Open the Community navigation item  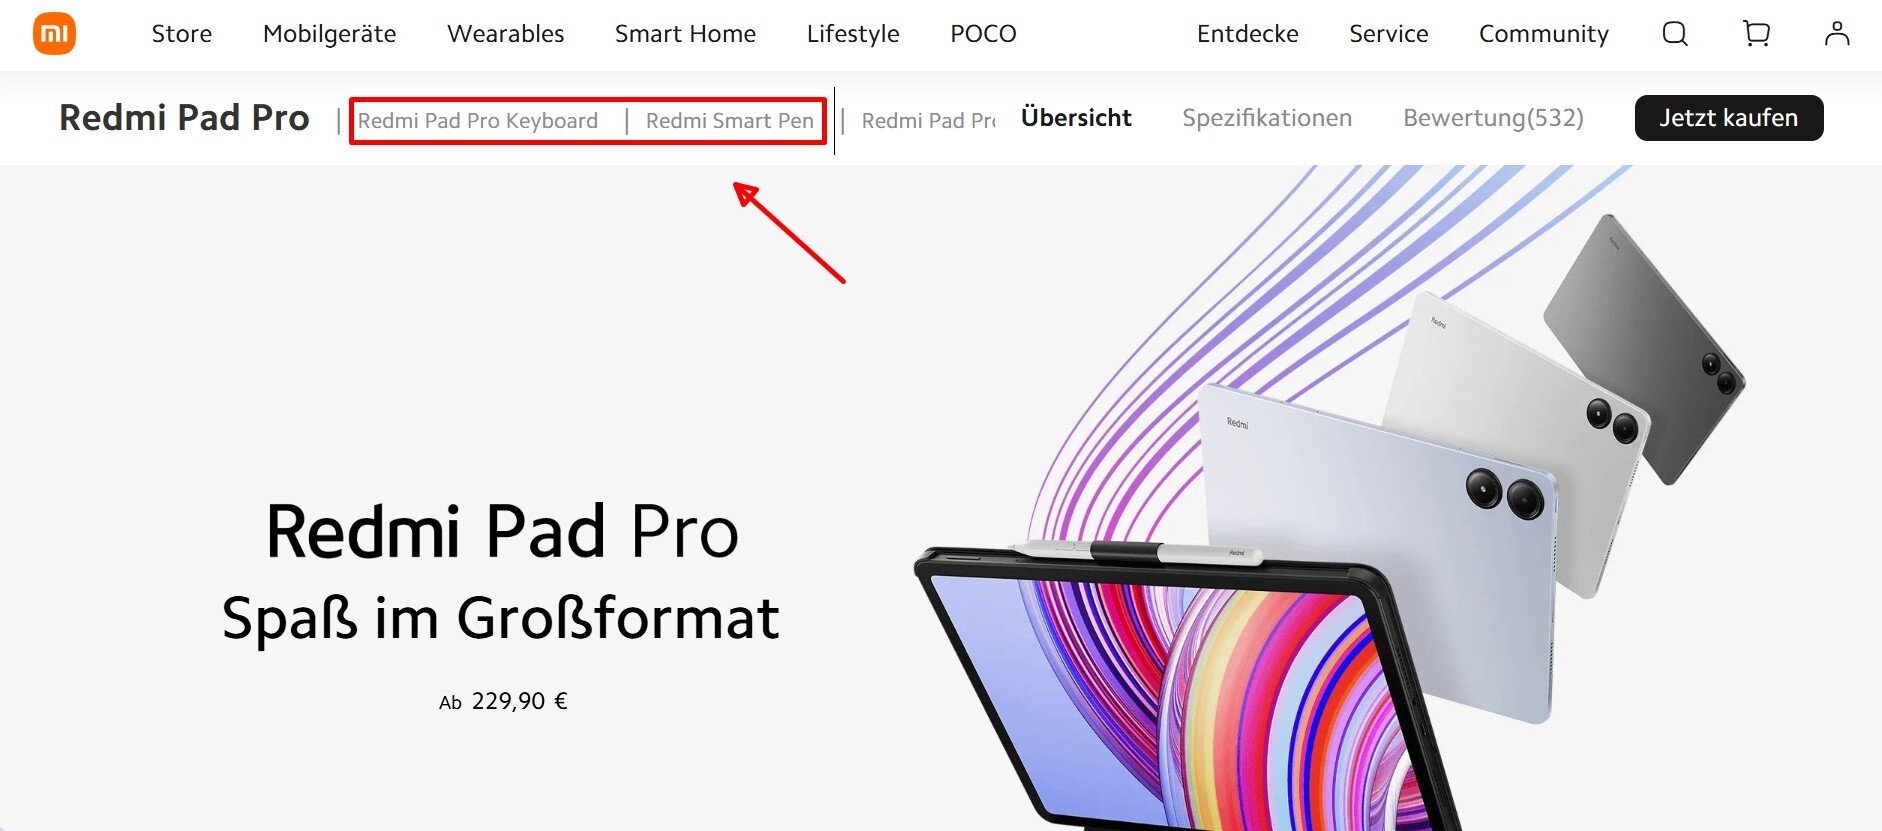(x=1544, y=34)
